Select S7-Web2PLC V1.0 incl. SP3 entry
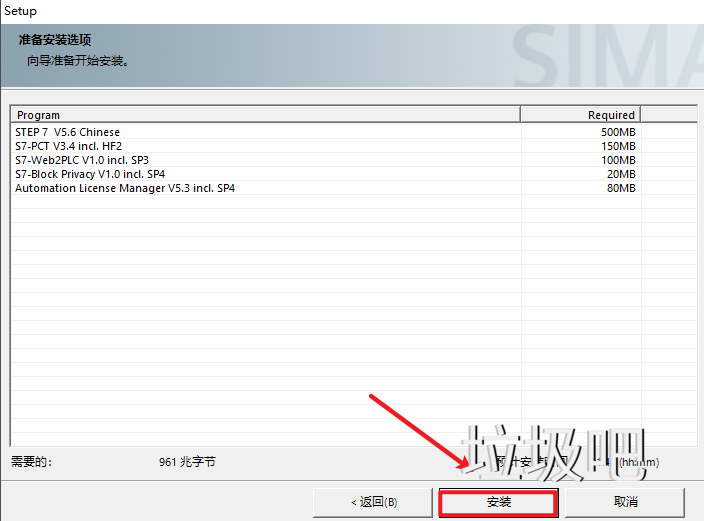The image size is (704, 521). coord(82,160)
